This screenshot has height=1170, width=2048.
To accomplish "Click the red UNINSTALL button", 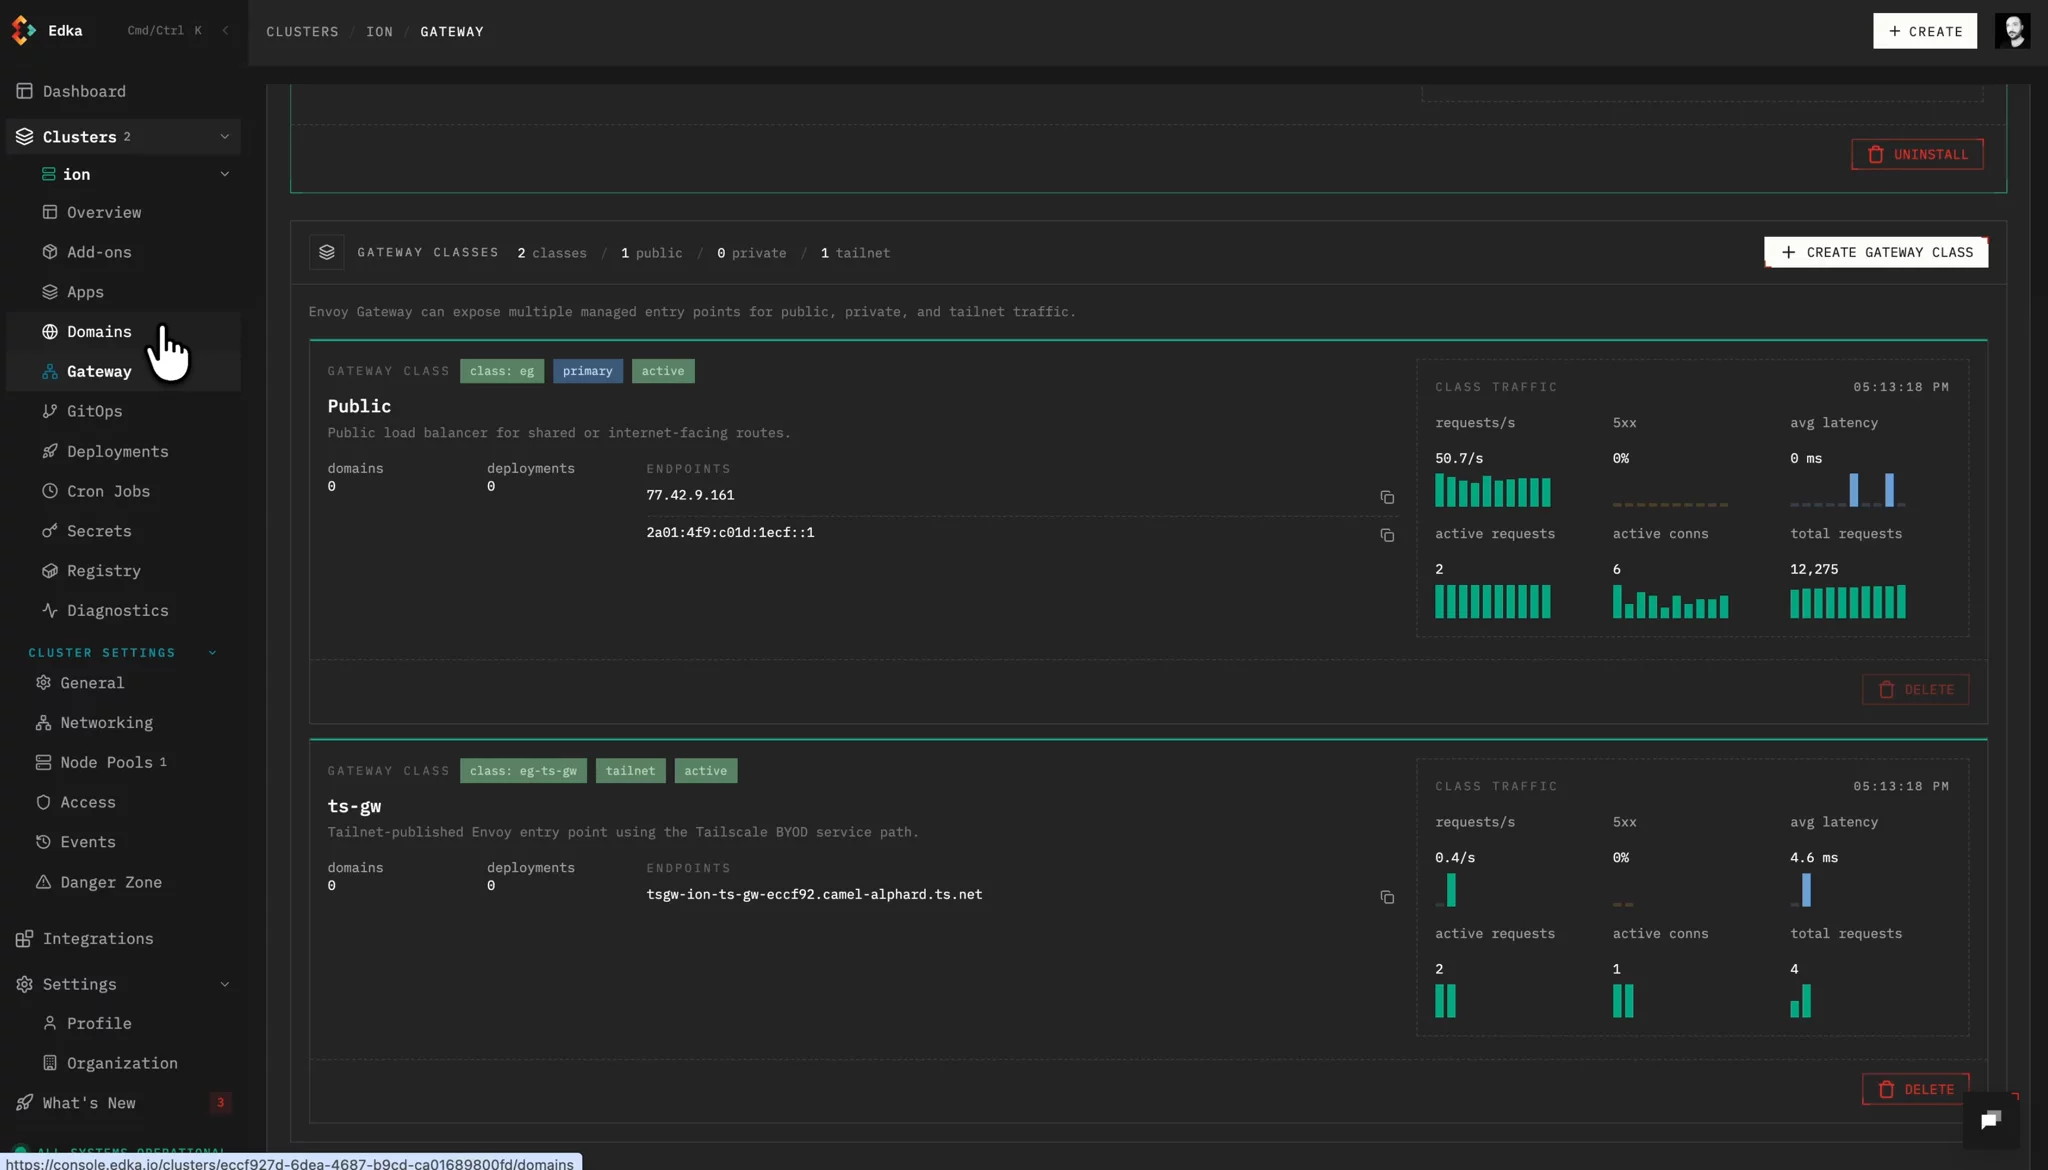I will [1917, 155].
